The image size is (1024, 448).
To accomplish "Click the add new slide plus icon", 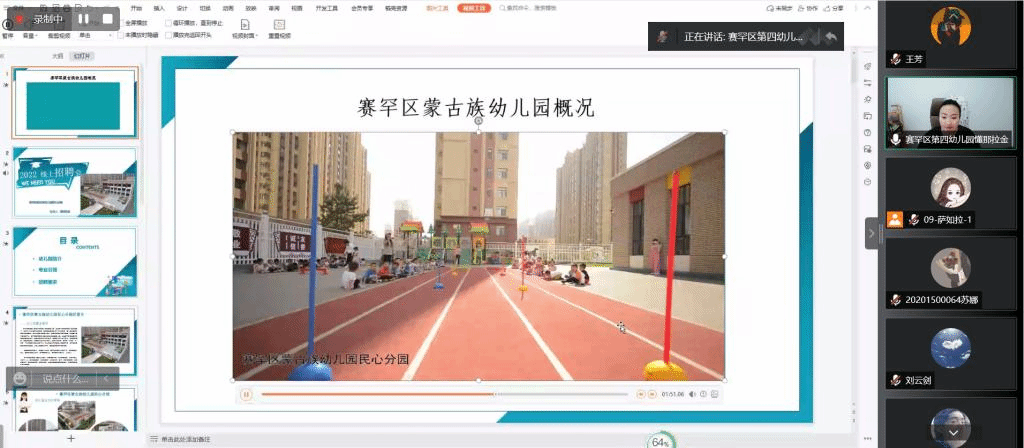I will pyautogui.click(x=70, y=438).
